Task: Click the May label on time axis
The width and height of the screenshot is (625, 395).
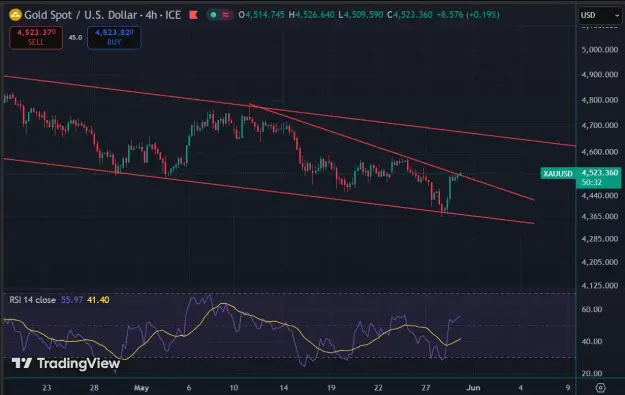Action: 141,387
